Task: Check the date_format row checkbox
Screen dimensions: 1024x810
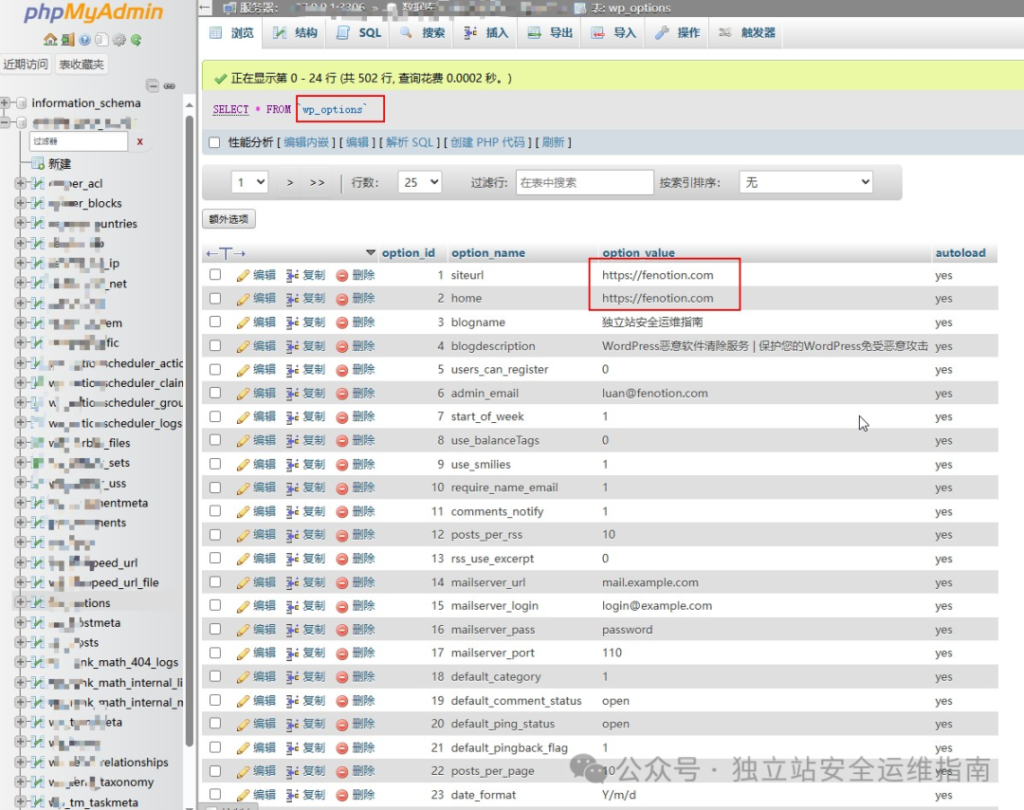Action: pos(215,794)
